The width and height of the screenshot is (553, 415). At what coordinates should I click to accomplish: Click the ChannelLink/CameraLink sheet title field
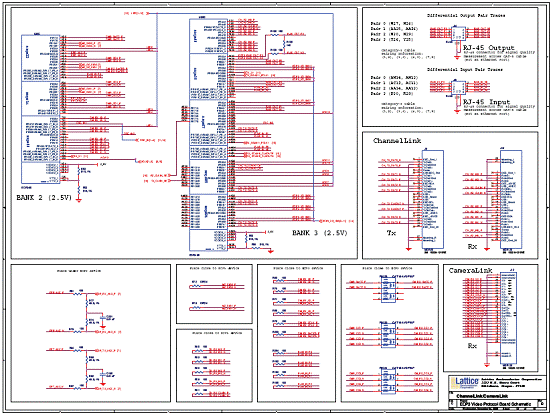[x=482, y=396]
